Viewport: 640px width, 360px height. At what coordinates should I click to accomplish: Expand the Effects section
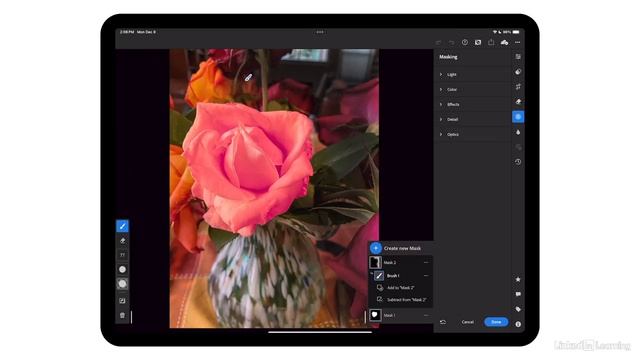[473, 104]
